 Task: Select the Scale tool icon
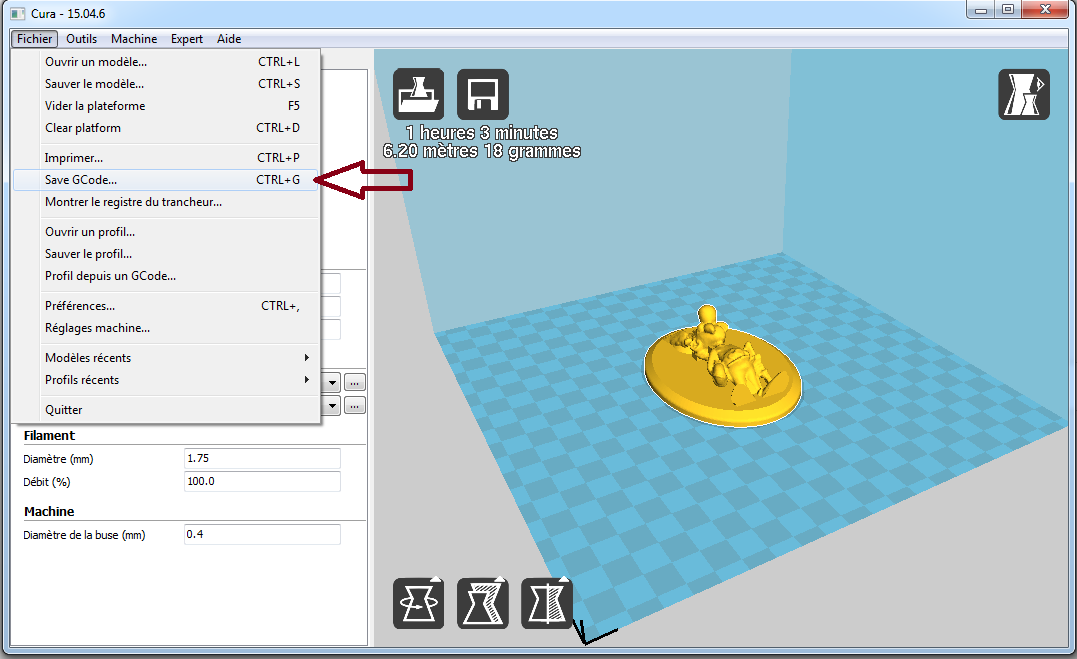point(483,603)
